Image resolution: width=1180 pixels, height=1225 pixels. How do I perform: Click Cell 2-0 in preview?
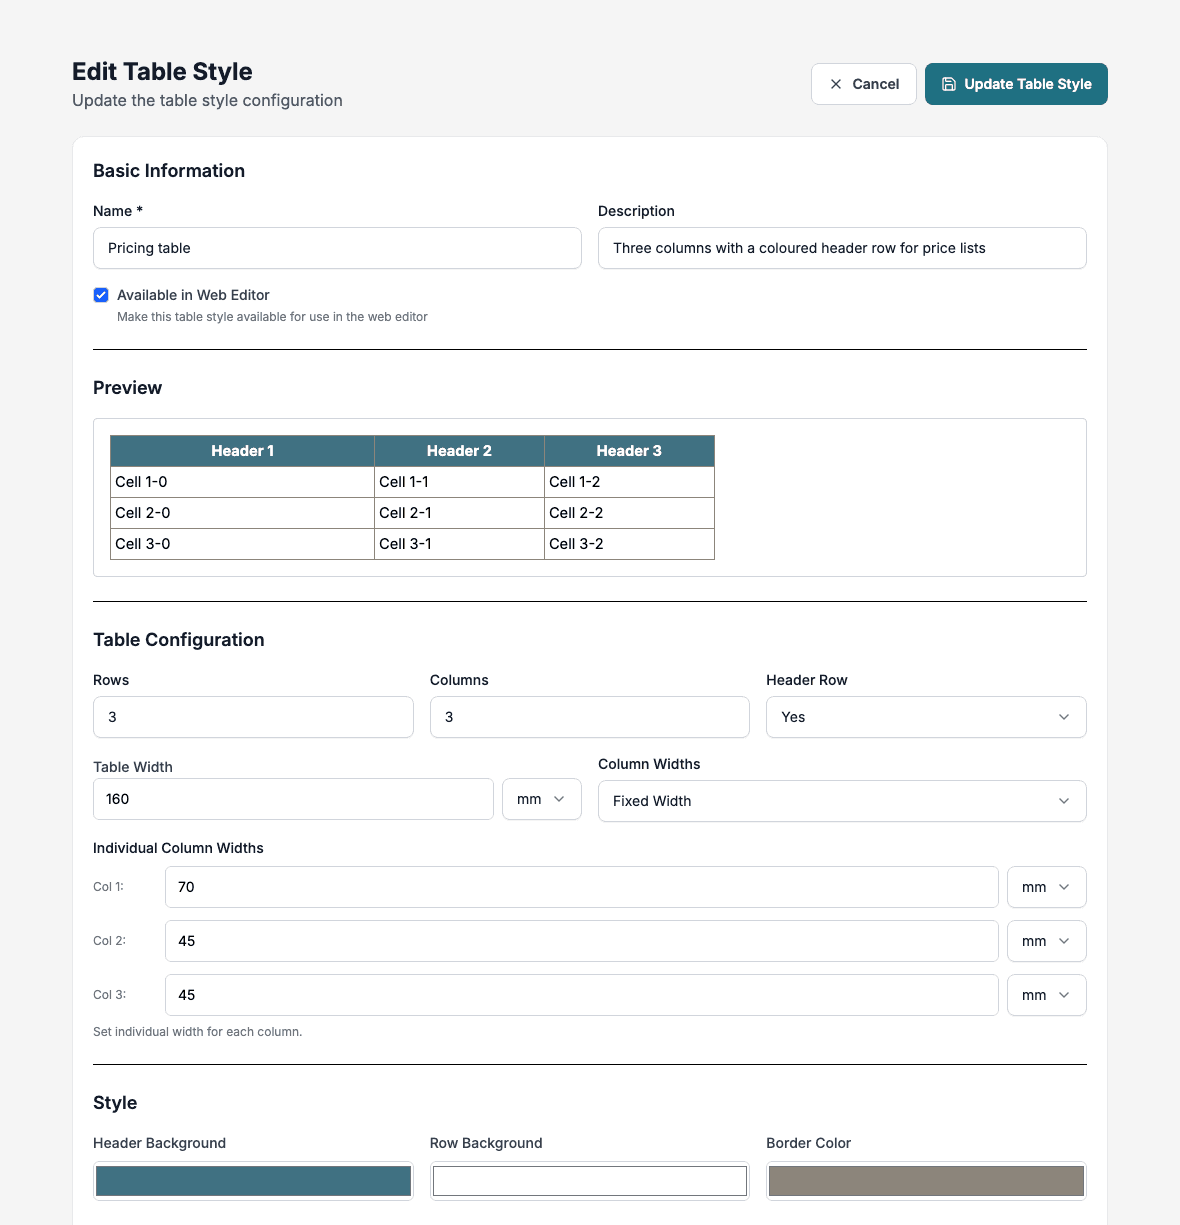(242, 513)
